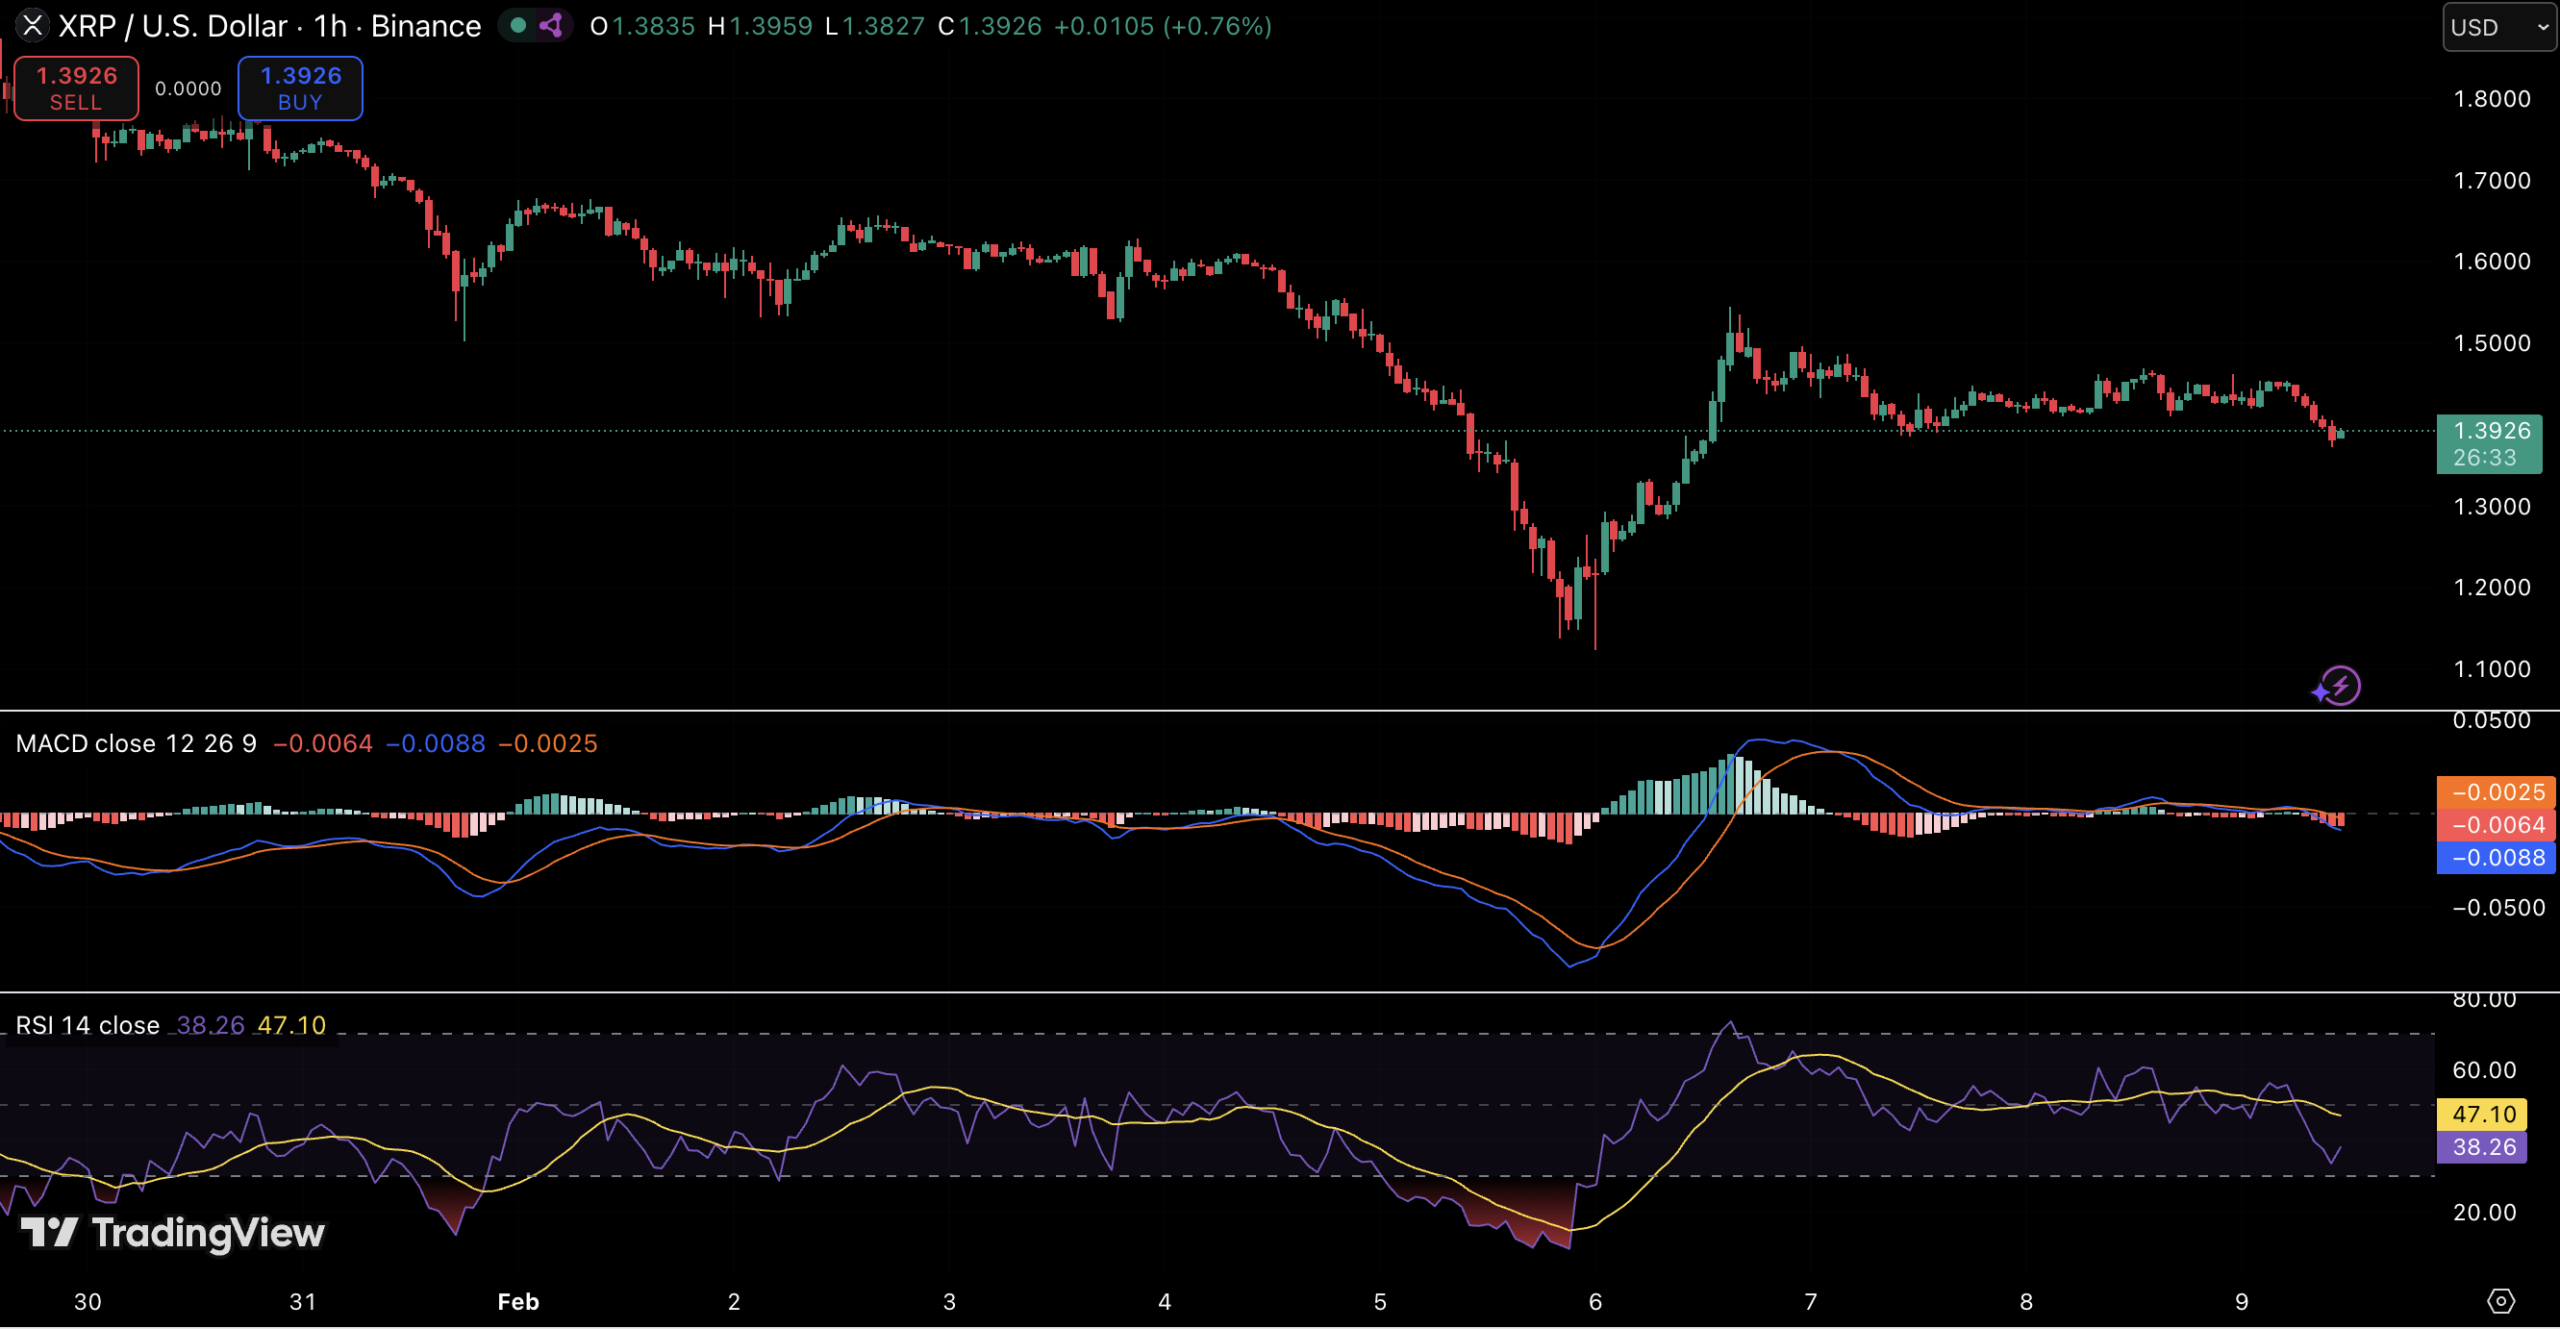The height and width of the screenshot is (1329, 2560).
Task: Click the 1.3926 SELL button
Action: coord(76,88)
